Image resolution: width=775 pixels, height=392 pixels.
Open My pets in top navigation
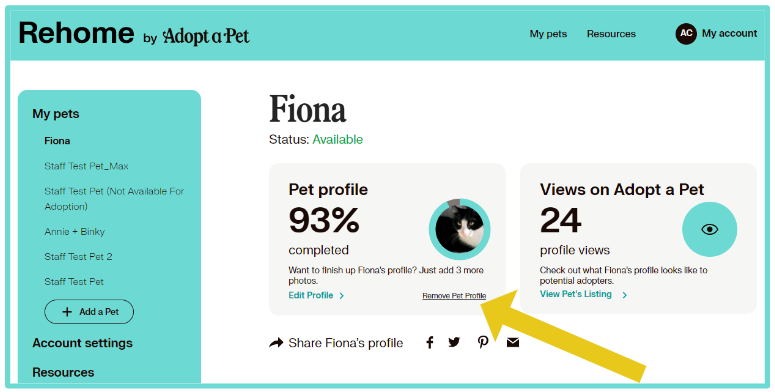(x=548, y=34)
